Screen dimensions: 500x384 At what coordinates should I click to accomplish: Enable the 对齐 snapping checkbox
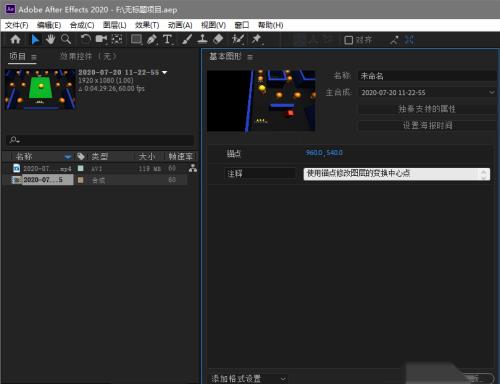[348, 40]
